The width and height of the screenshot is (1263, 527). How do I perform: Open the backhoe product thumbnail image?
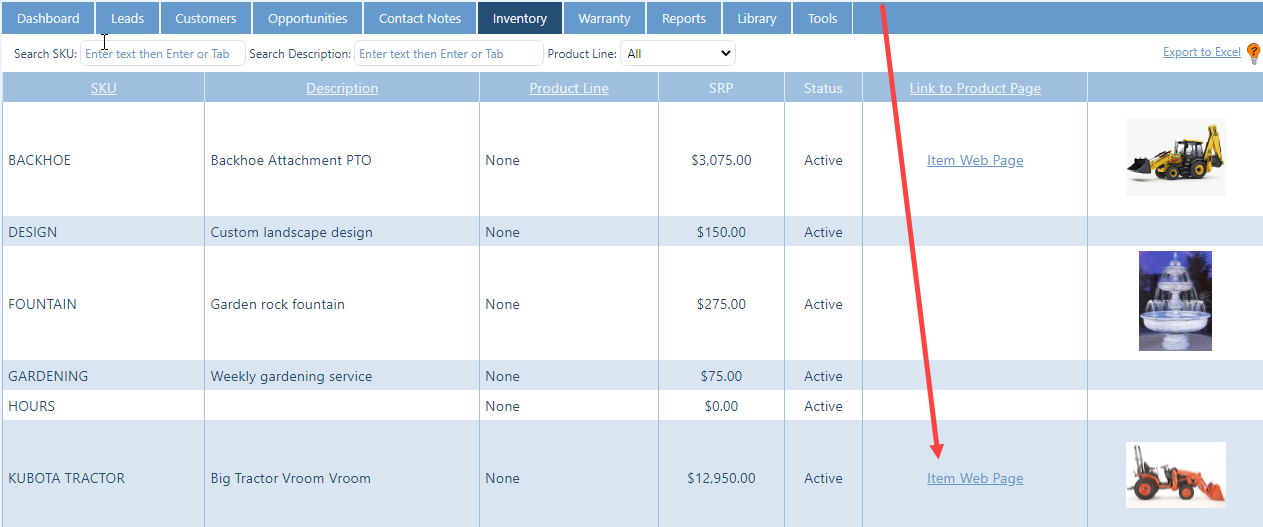[x=1175, y=158]
